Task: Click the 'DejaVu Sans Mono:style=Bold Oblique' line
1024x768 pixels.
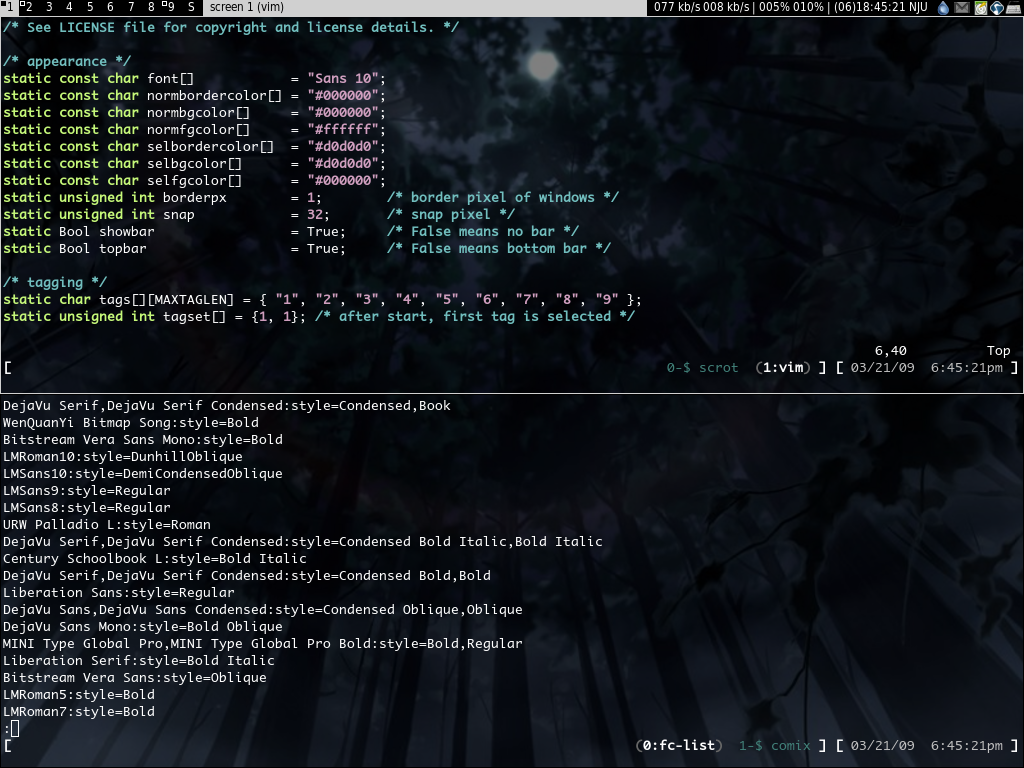Action: [143, 626]
